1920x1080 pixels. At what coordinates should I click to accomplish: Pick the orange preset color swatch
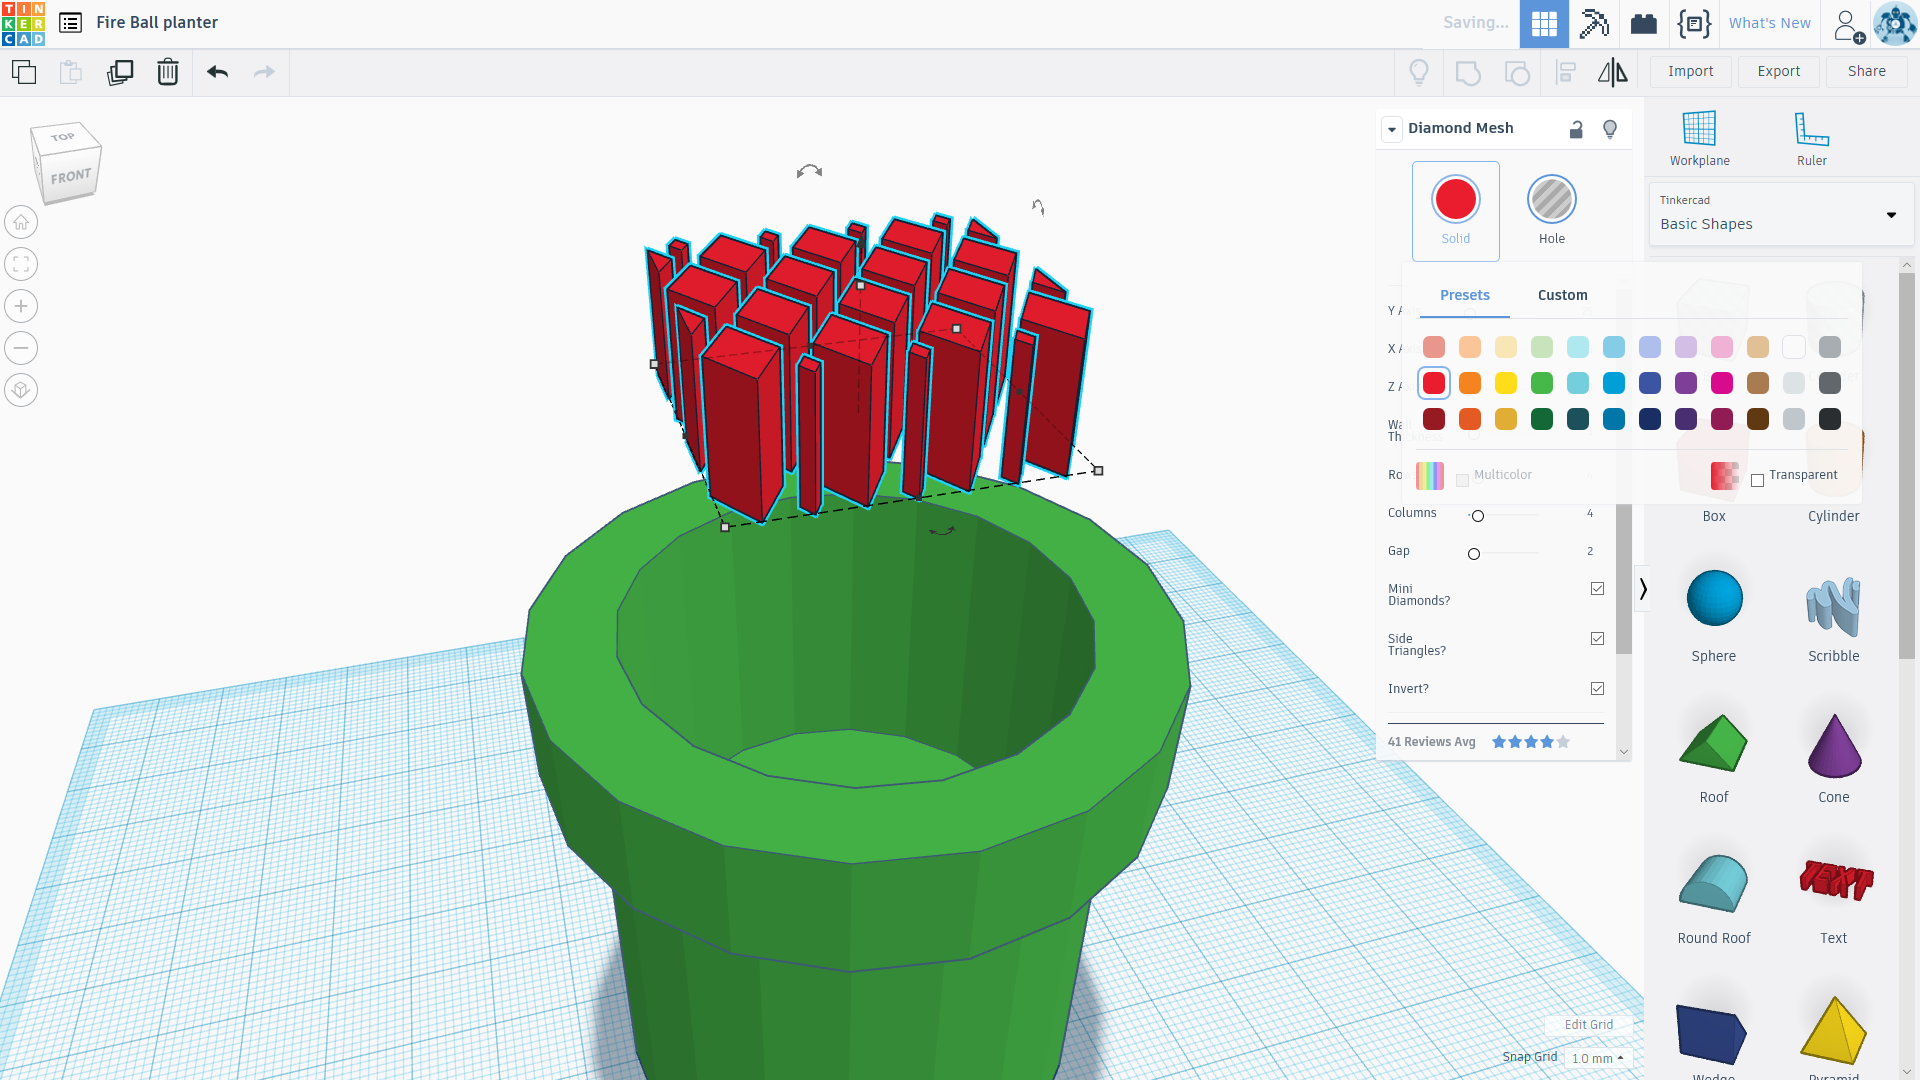point(1470,383)
